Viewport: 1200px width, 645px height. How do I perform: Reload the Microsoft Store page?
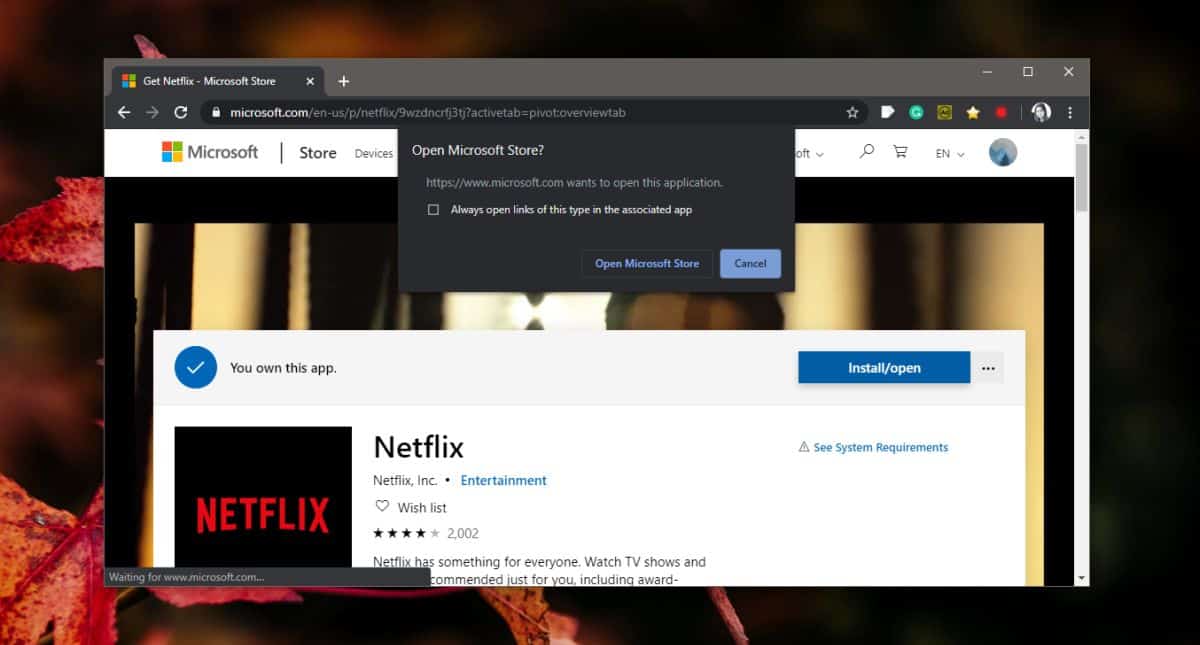(181, 113)
